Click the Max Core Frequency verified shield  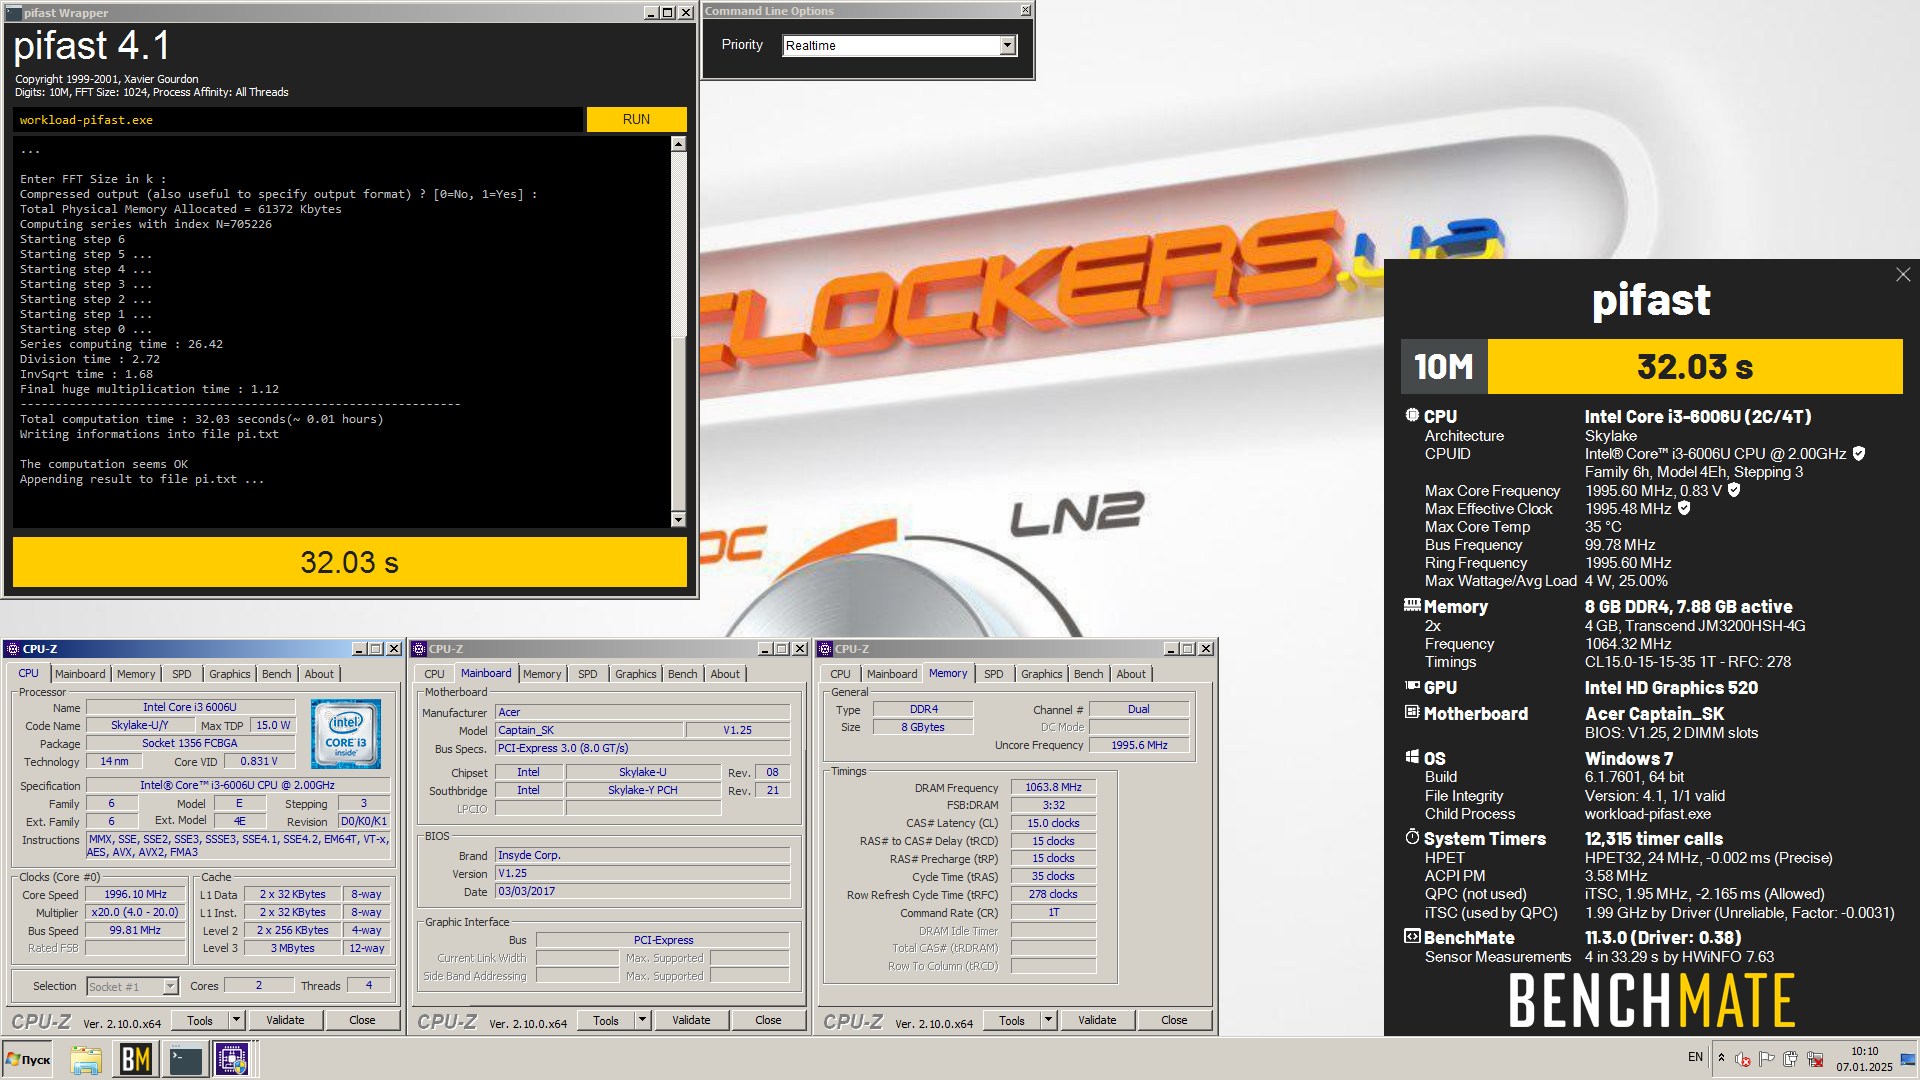pos(1734,490)
